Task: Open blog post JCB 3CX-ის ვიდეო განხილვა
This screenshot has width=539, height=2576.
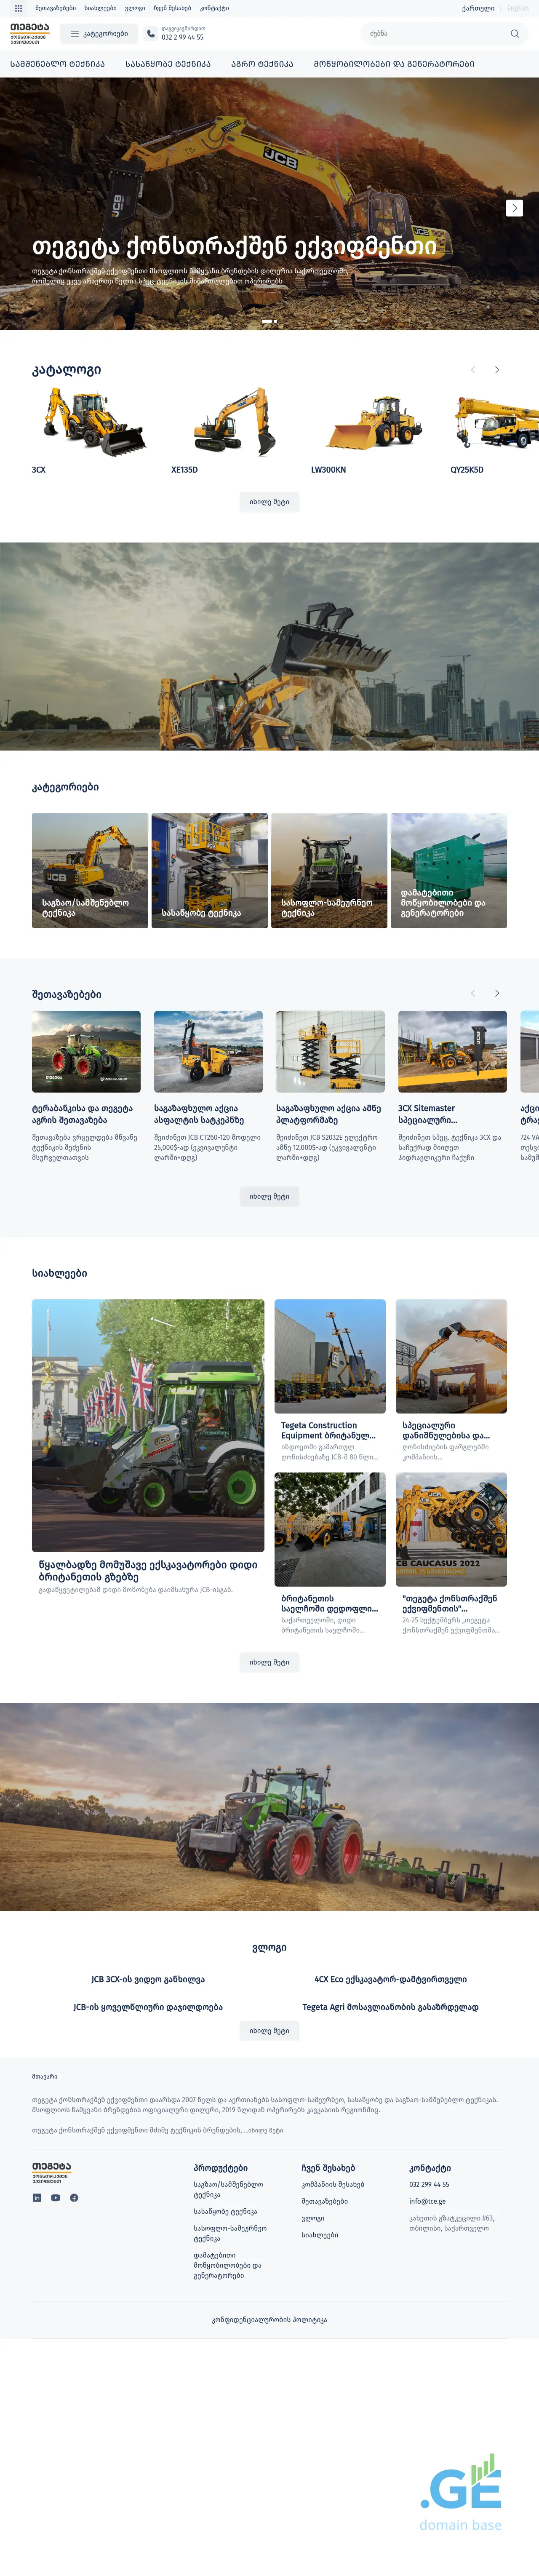Action: [x=148, y=1979]
